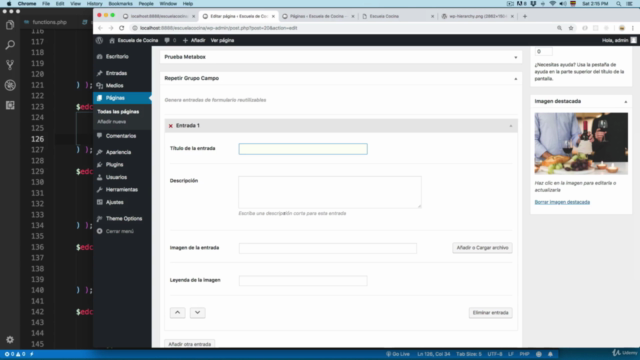Open Páginas in WordPress sidebar
The width and height of the screenshot is (640, 360).
click(x=122, y=98)
